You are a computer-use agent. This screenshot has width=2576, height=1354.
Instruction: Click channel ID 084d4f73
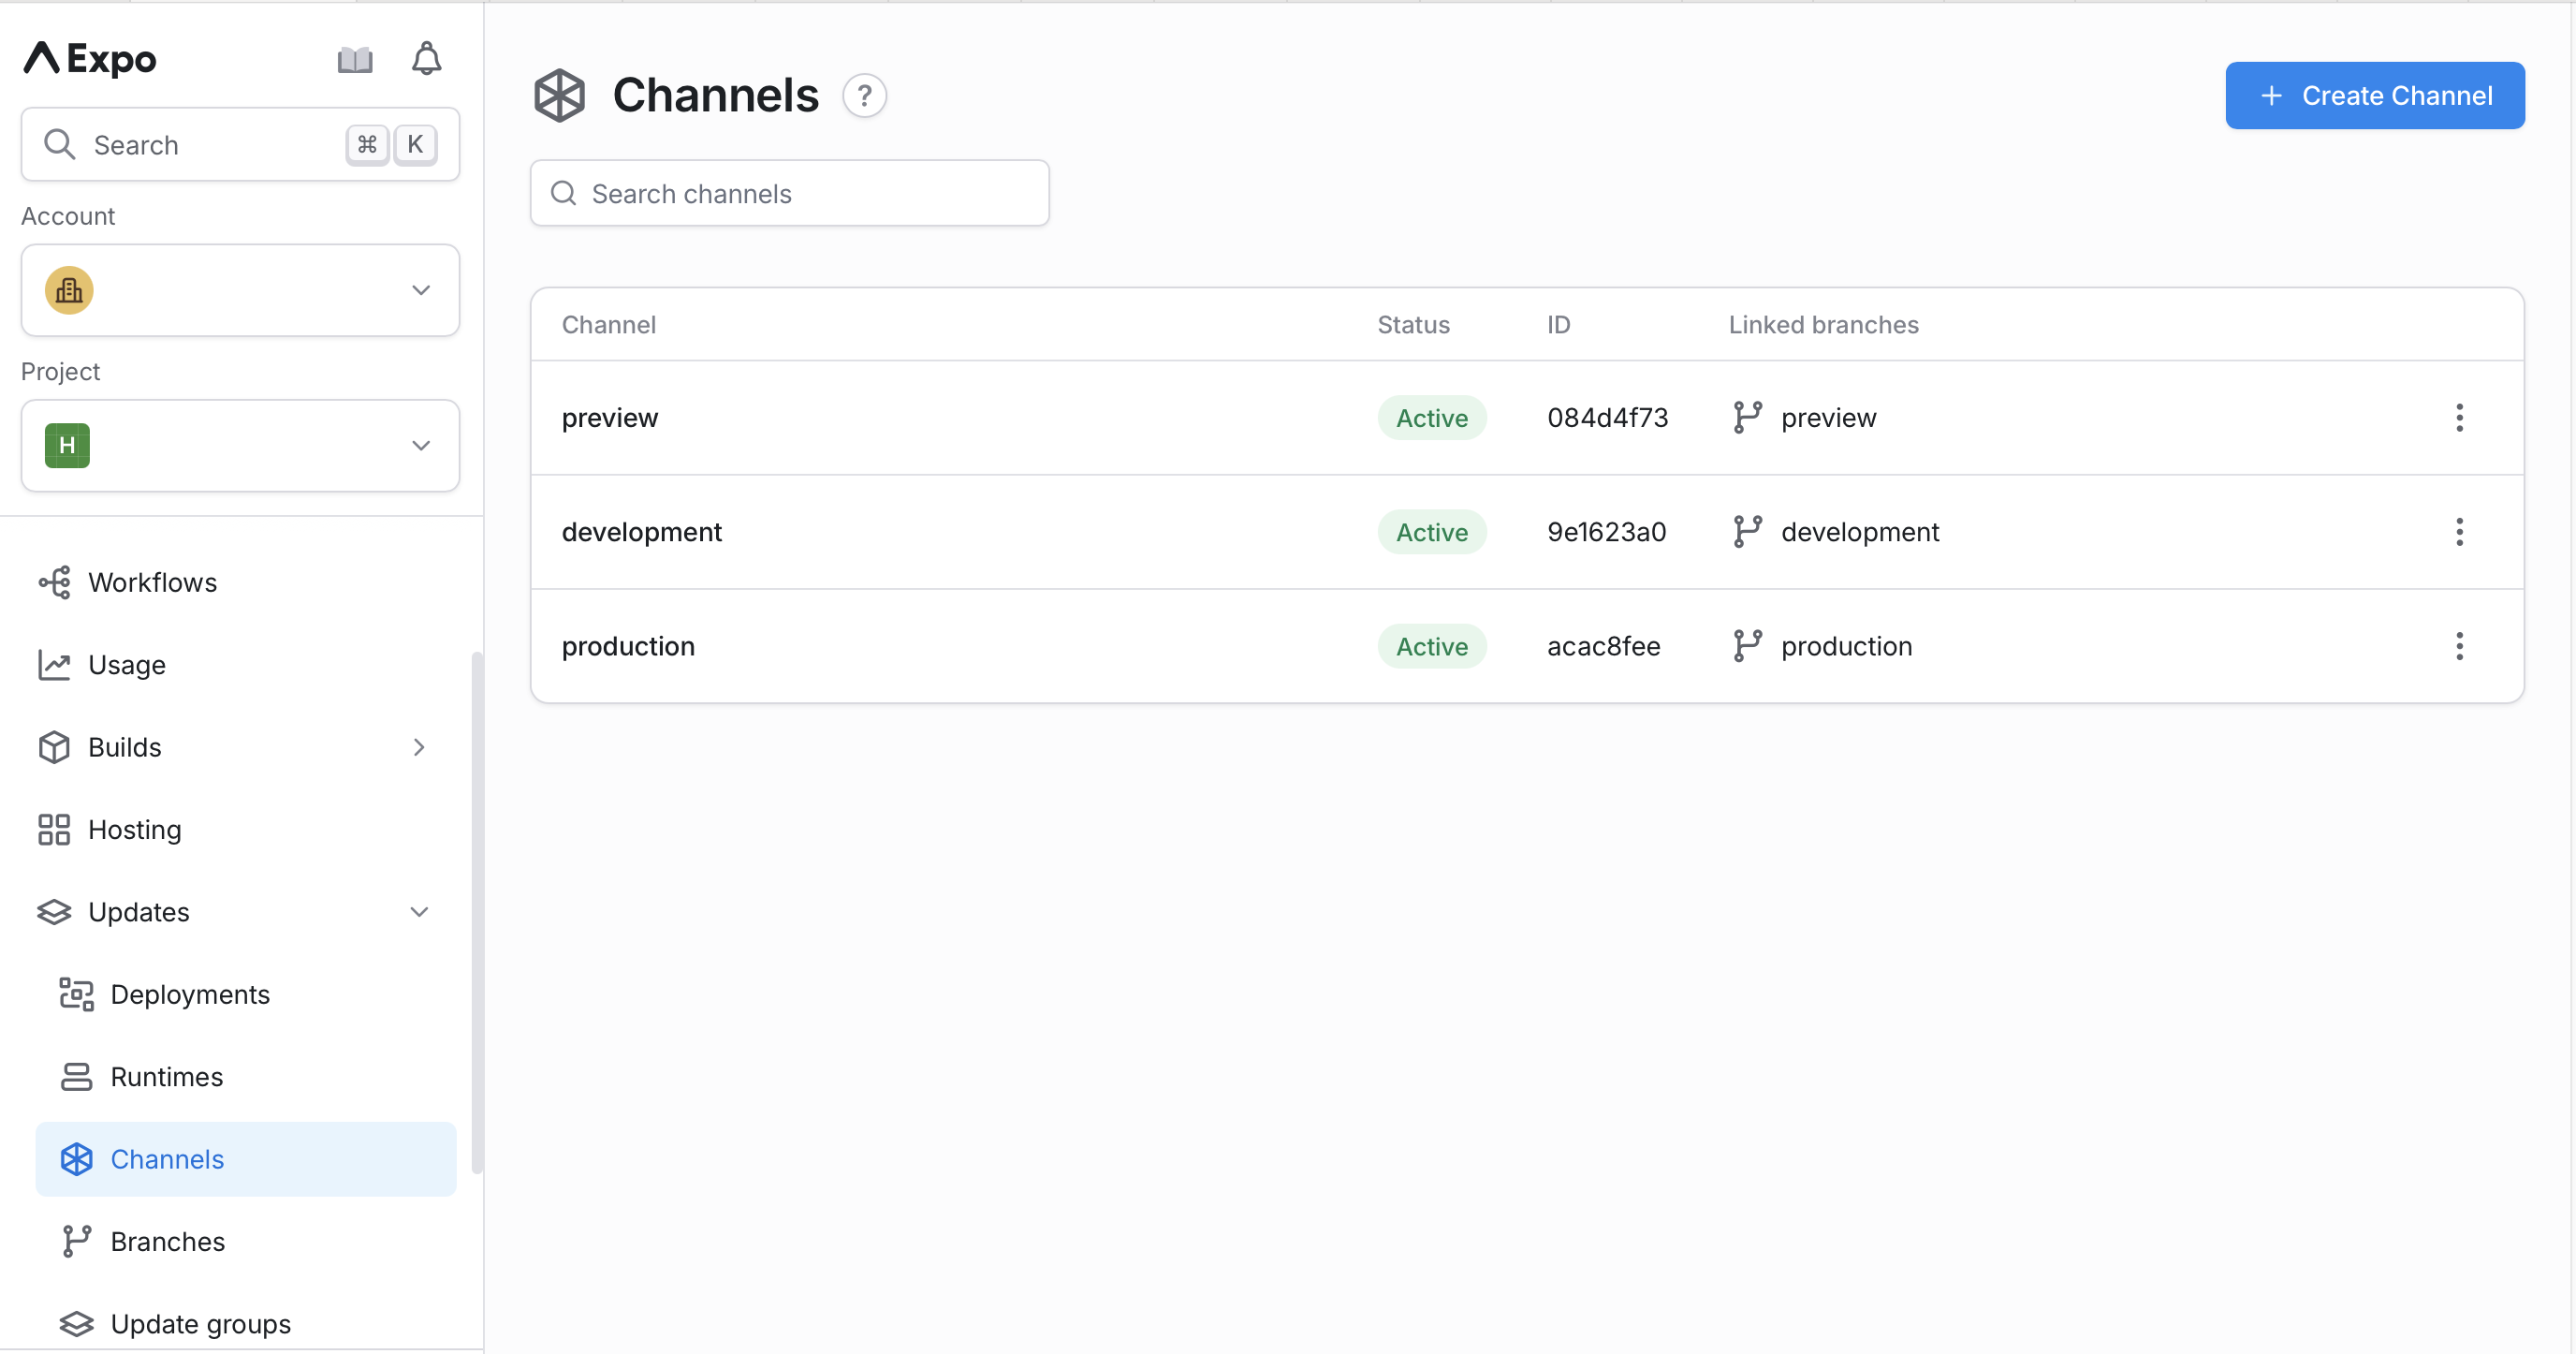click(x=1607, y=418)
